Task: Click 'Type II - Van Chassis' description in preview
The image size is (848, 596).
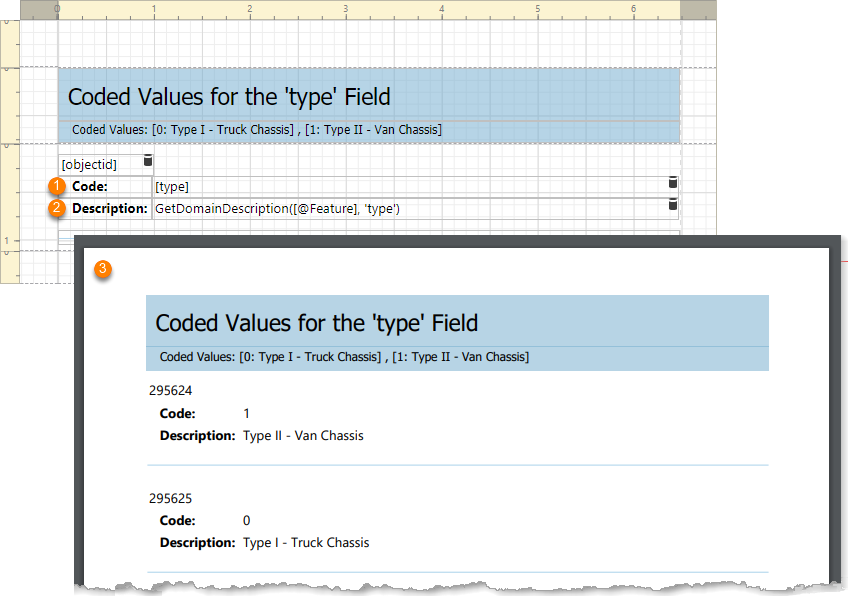Action: 303,435
